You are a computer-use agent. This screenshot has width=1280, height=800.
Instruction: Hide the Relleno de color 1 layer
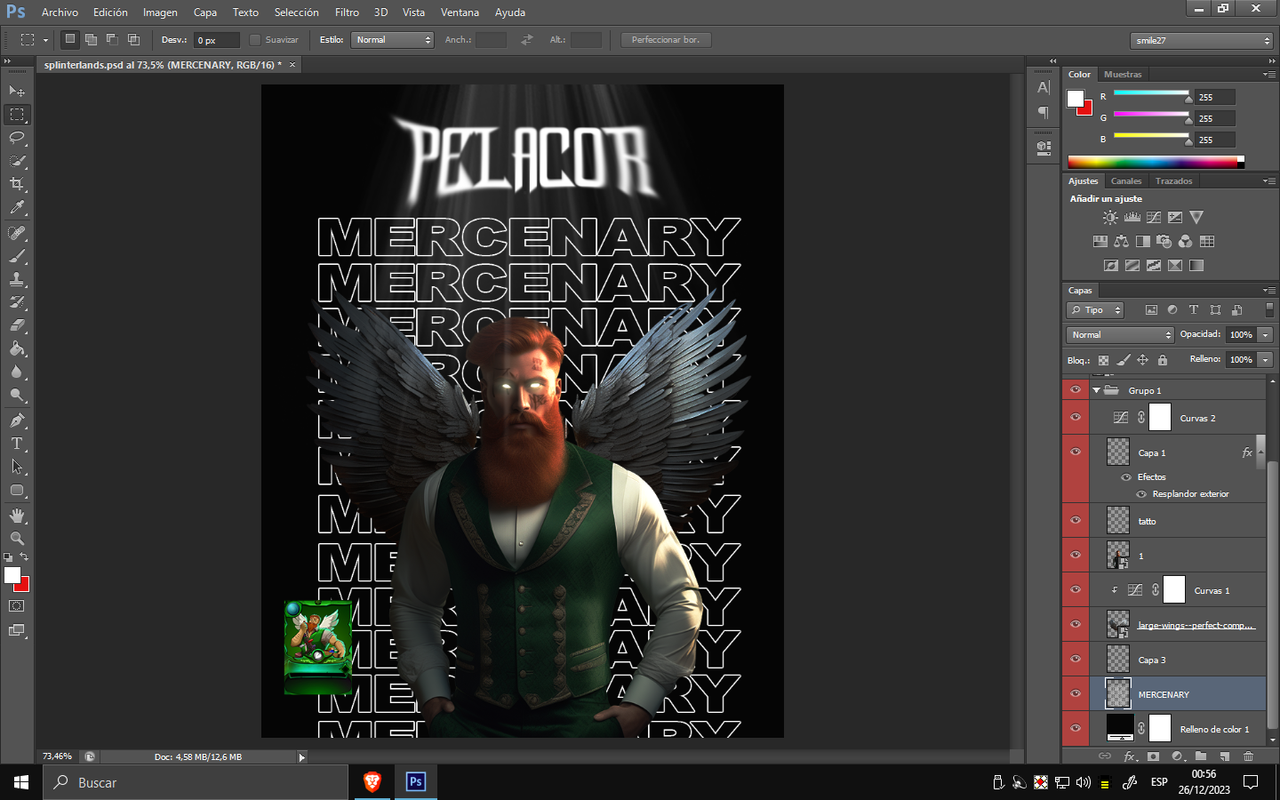[1076, 728]
